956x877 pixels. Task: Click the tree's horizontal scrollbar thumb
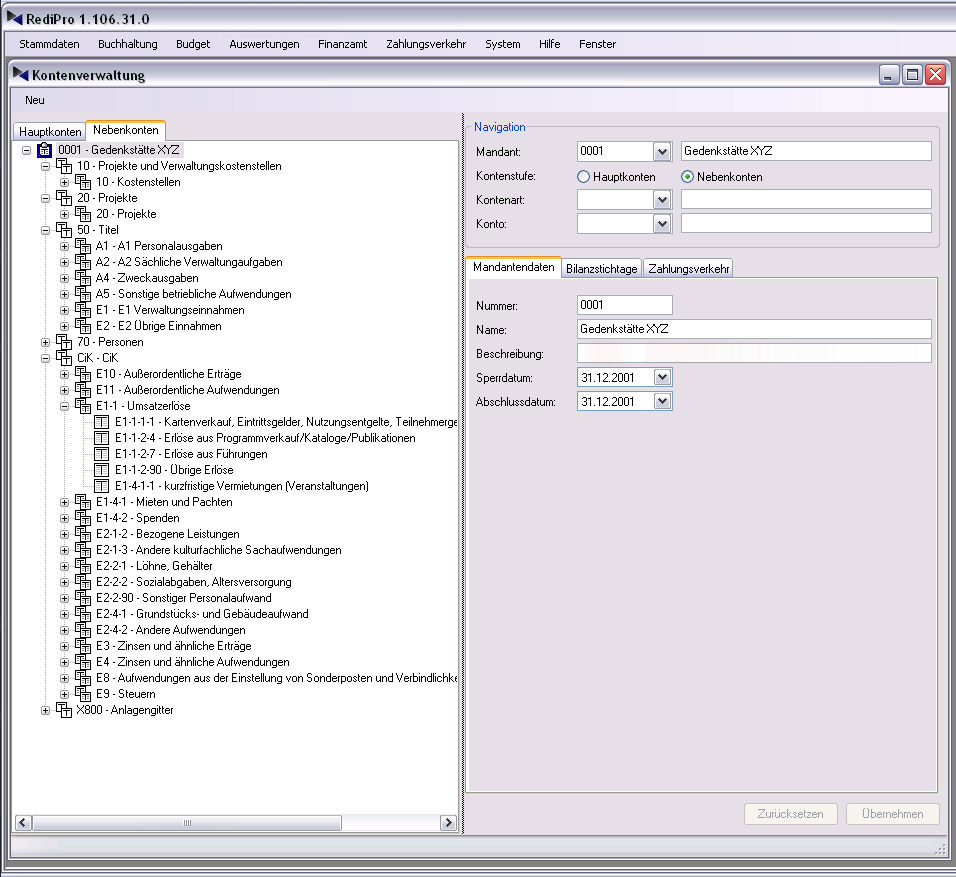coord(186,823)
